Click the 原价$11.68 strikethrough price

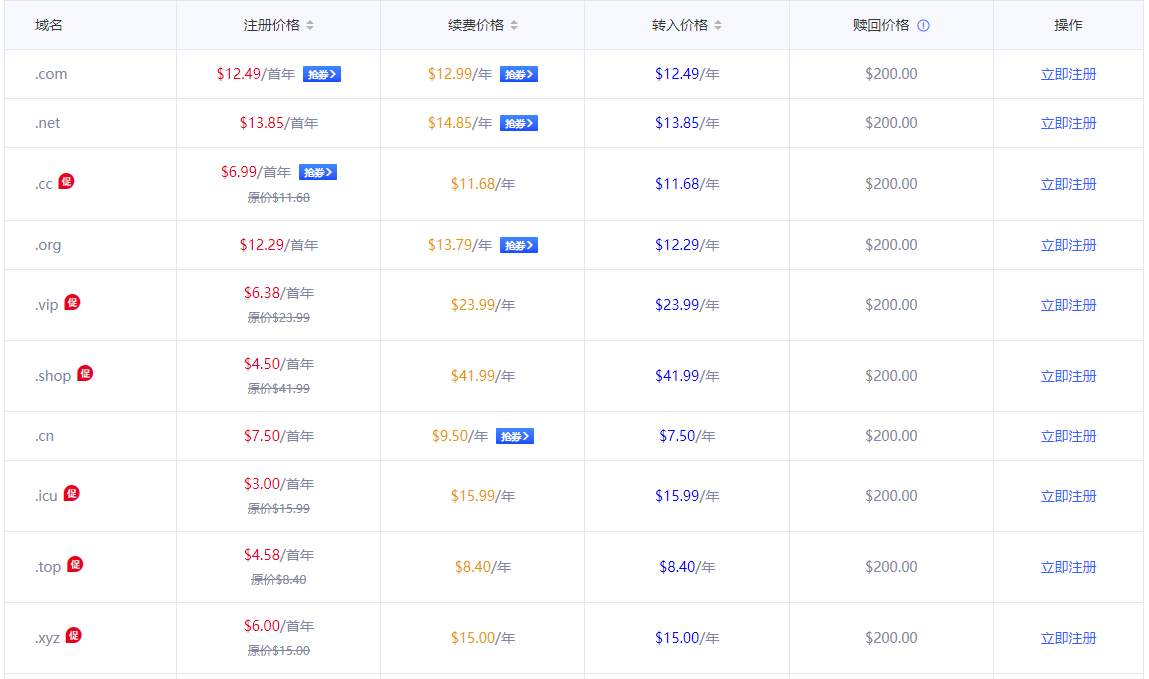[x=278, y=198]
